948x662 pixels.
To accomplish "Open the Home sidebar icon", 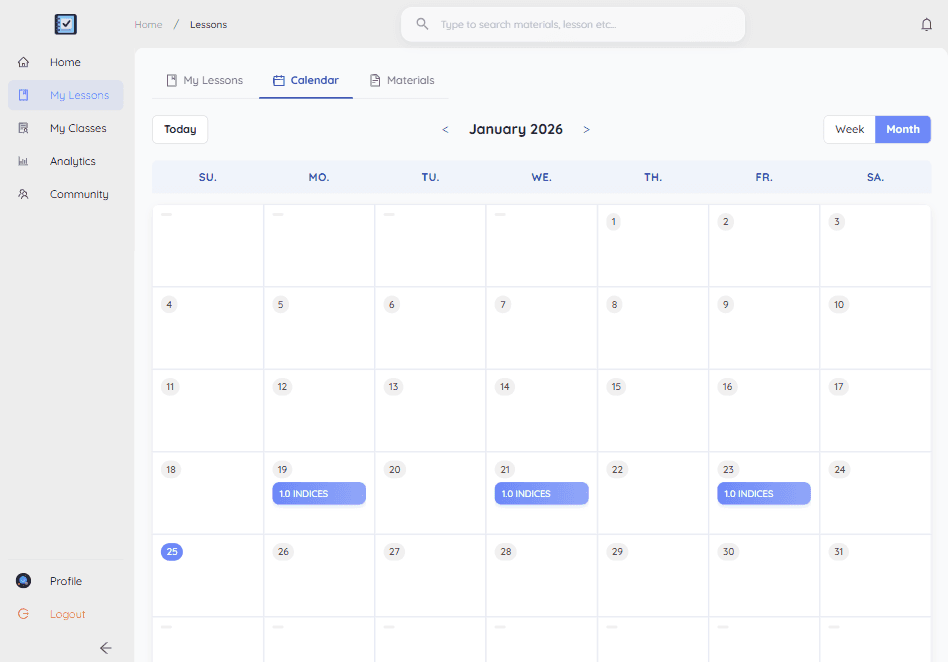I will click(23, 61).
